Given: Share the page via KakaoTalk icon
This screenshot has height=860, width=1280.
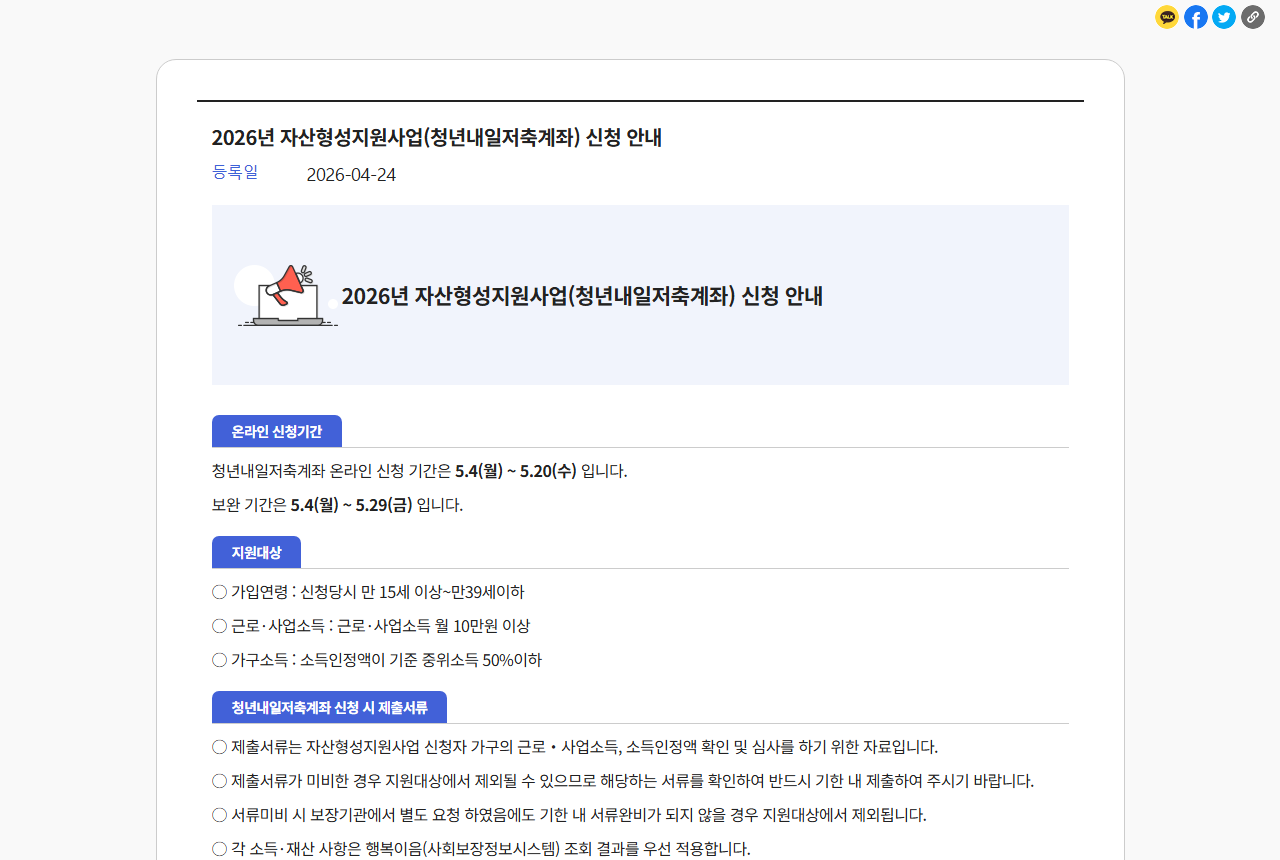Looking at the screenshot, I should coord(1167,17).
